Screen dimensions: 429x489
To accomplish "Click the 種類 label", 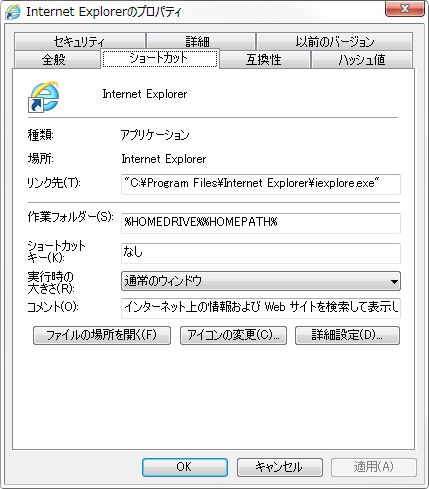I will point(40,135).
